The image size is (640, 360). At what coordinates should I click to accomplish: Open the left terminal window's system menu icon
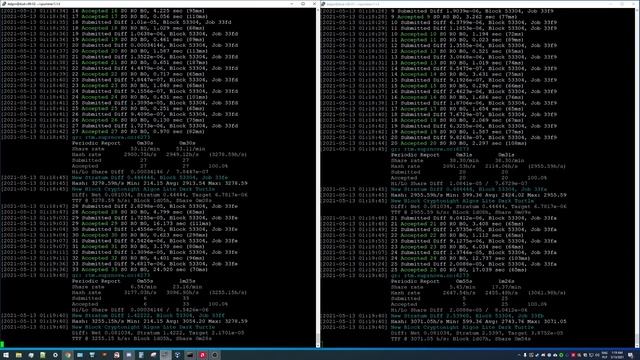(x=4, y=4)
